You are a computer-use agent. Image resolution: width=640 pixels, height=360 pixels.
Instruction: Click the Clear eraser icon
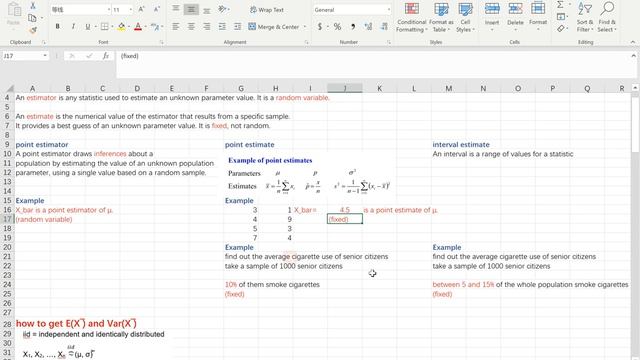561,29
